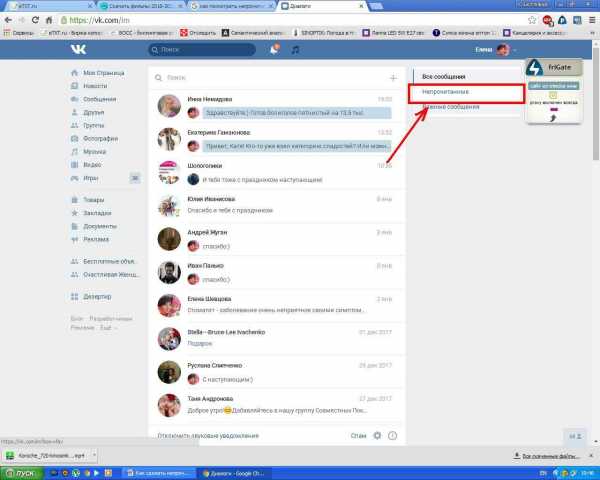
Task: Select the Непрочитанные filter tab
Action: pyautogui.click(x=445, y=92)
